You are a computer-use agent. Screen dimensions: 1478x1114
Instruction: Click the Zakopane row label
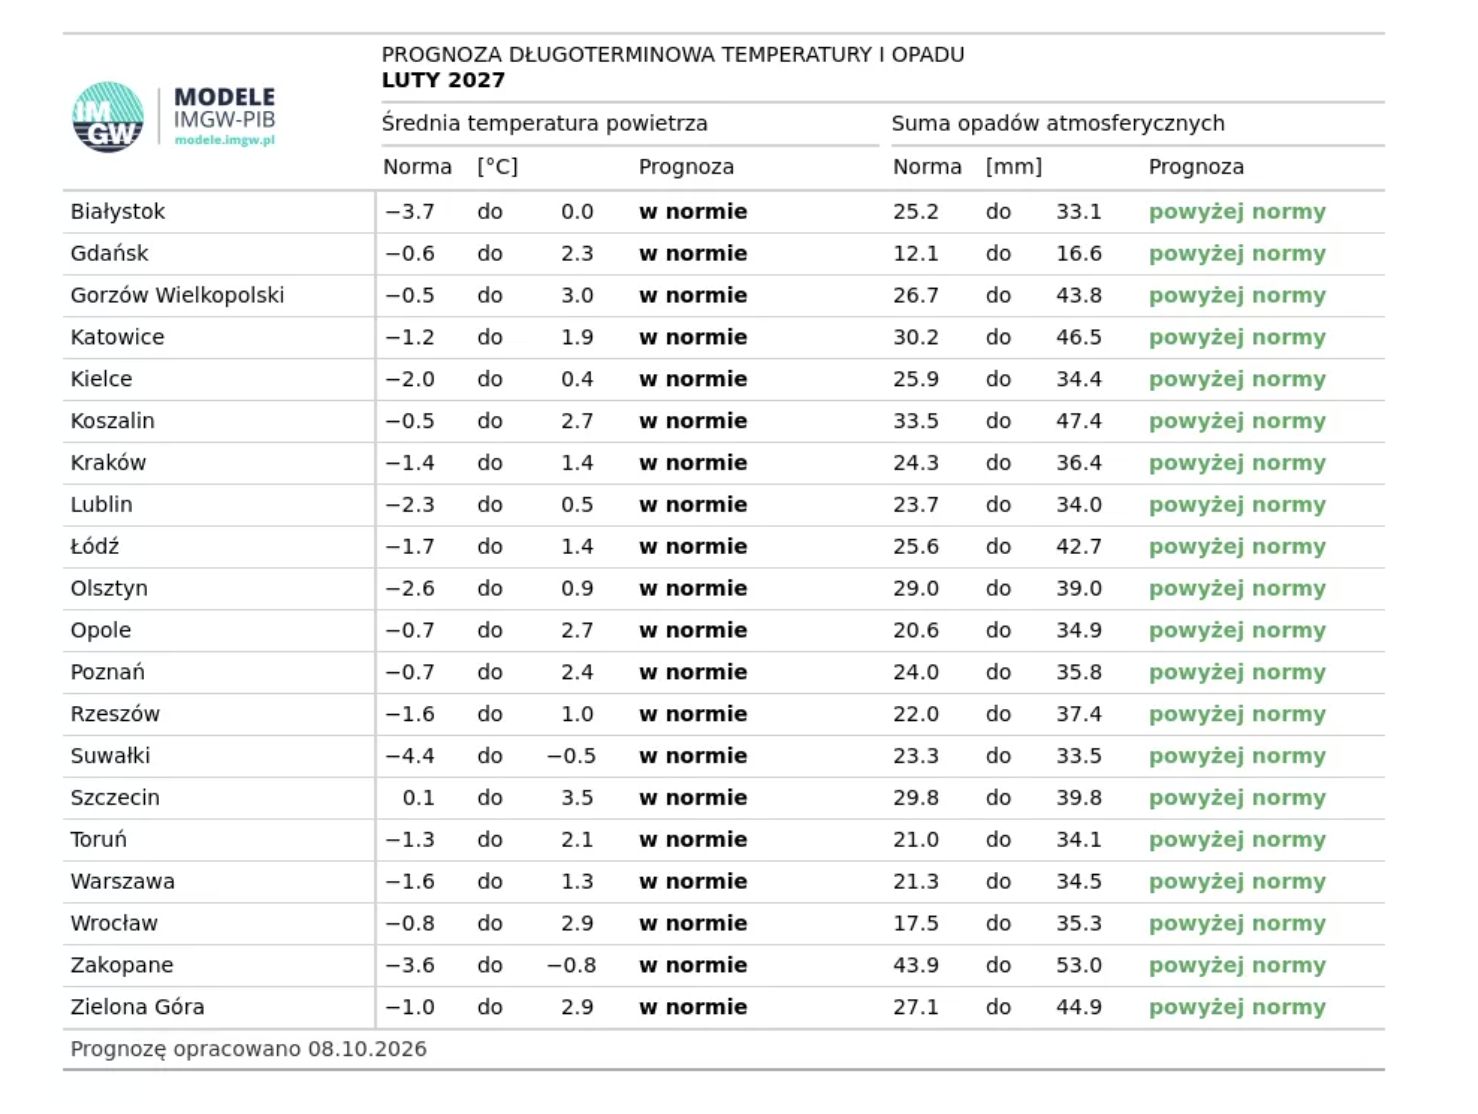coord(121,966)
